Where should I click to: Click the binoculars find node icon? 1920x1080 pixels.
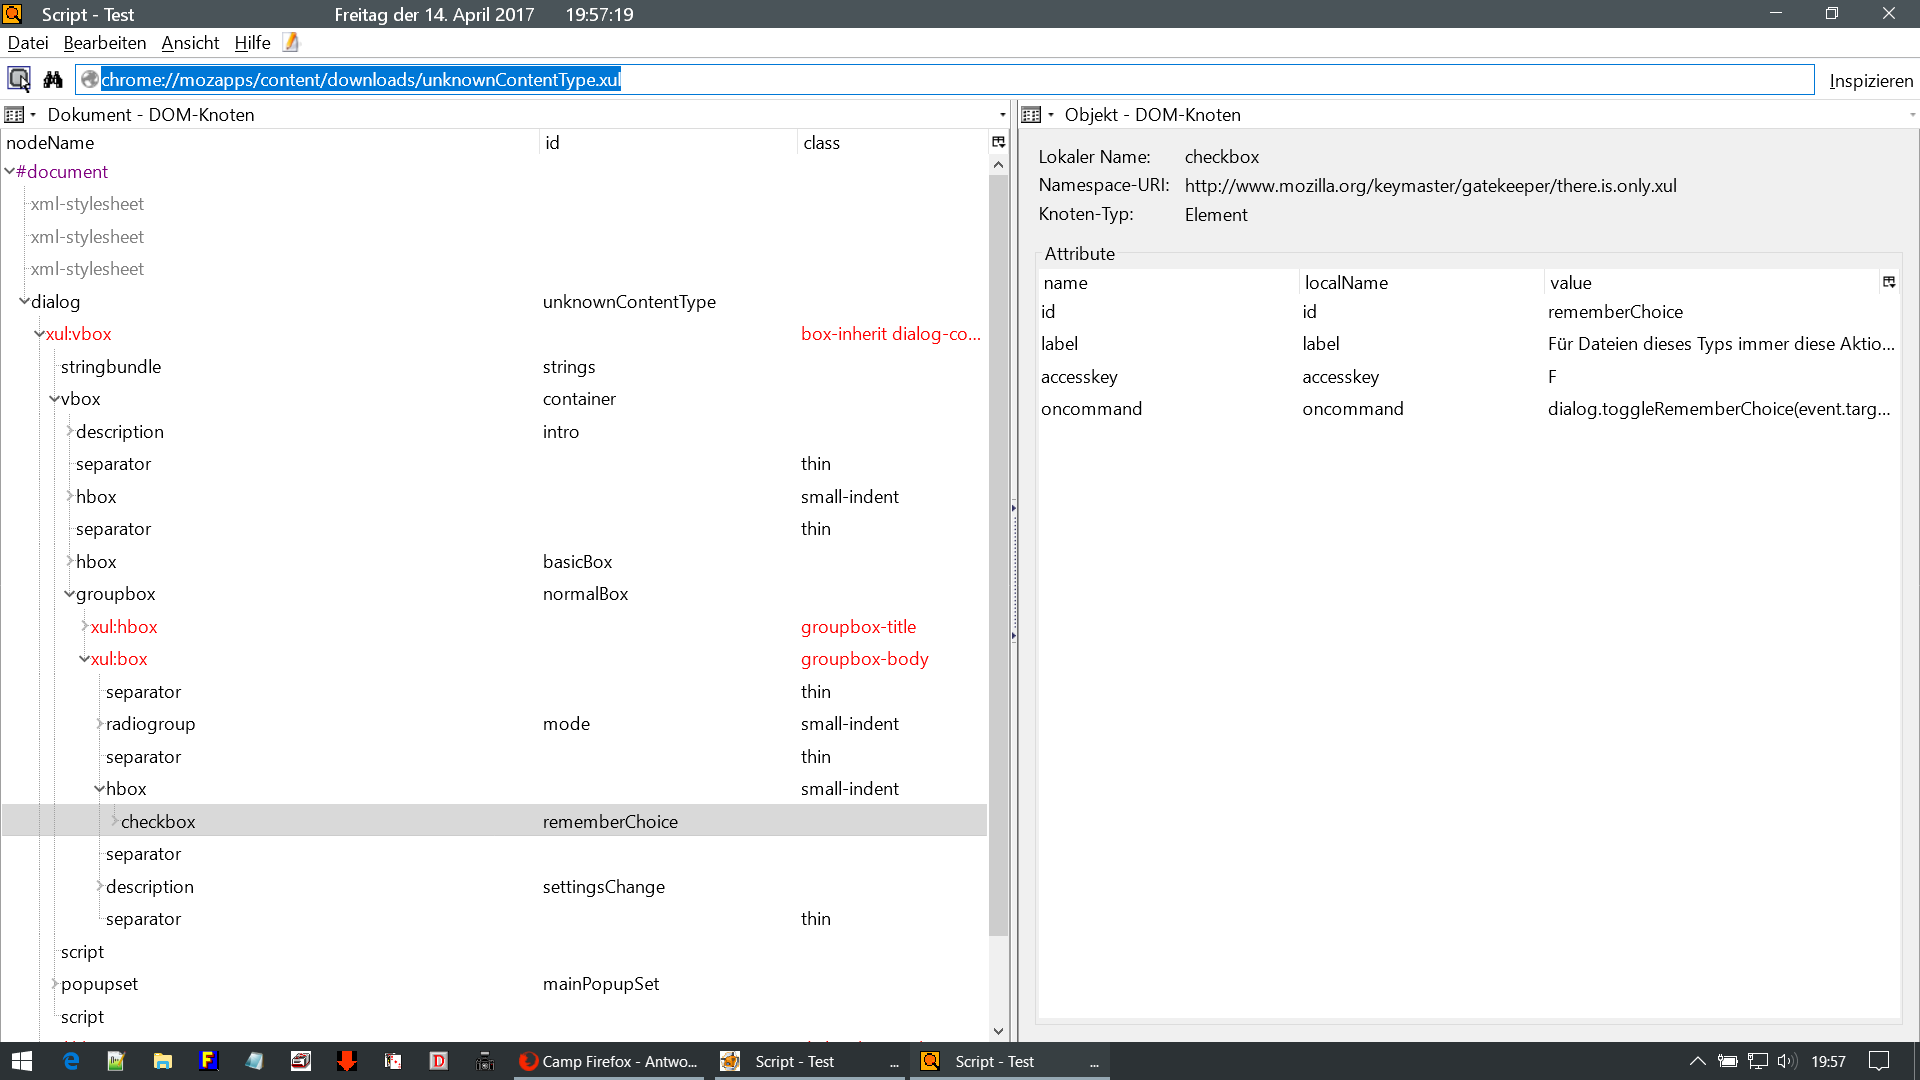tap(53, 79)
